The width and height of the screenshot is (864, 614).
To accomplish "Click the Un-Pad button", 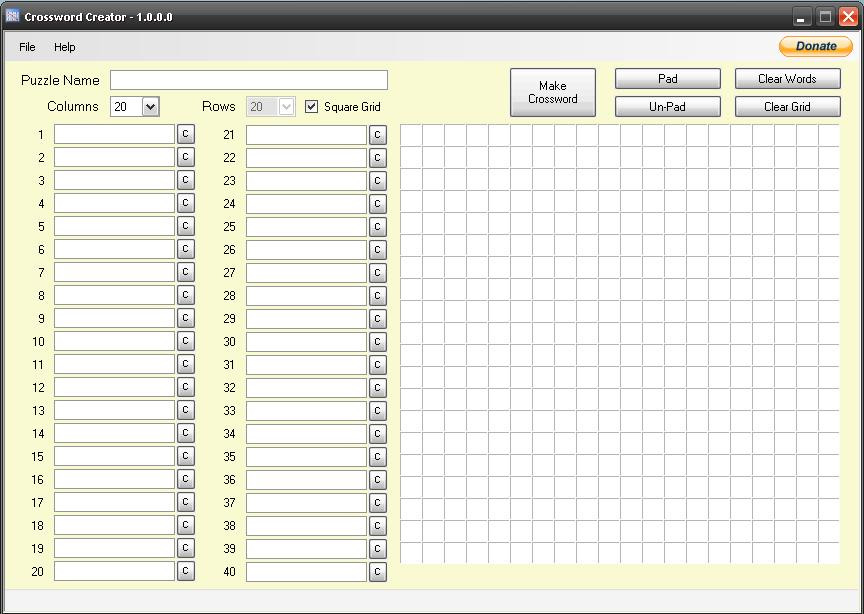I will point(668,107).
